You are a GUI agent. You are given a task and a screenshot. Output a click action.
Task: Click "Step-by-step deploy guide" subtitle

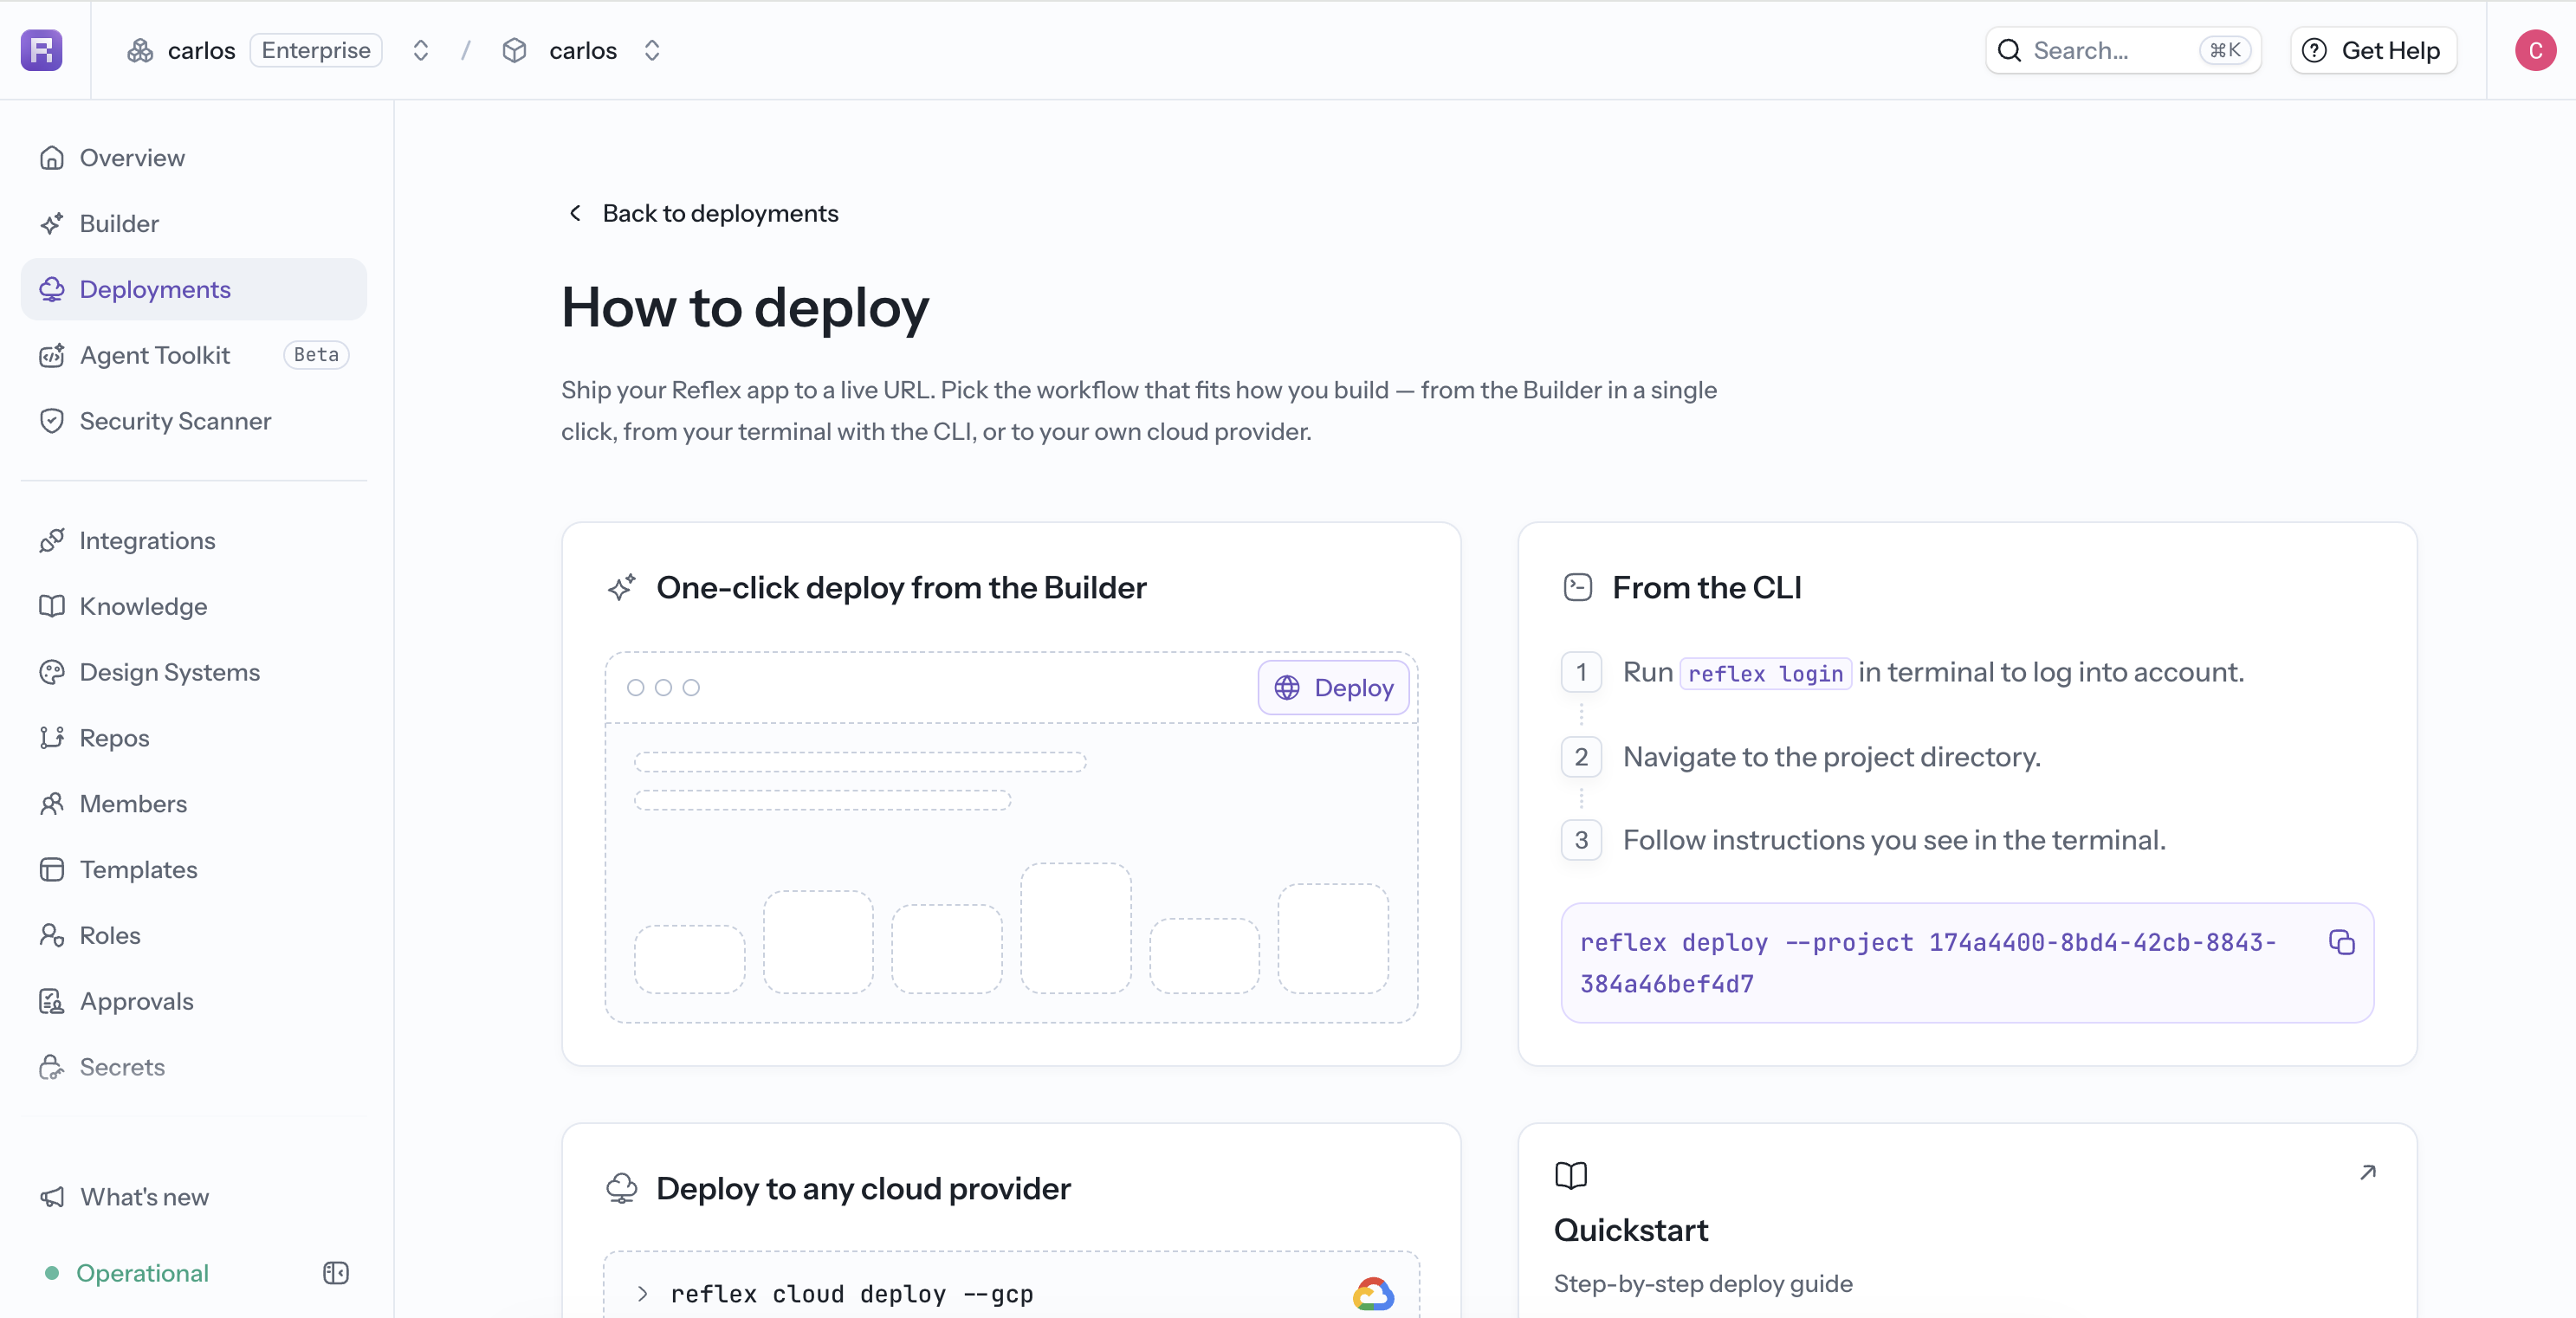pos(1703,1284)
